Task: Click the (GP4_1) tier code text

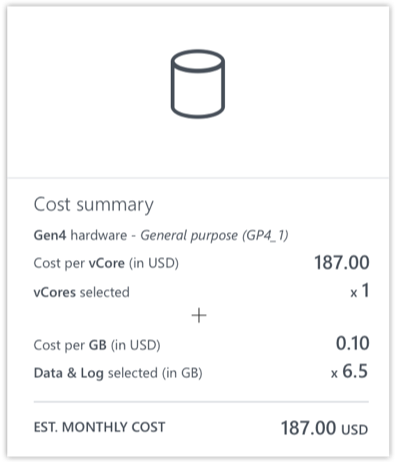Action: point(265,236)
